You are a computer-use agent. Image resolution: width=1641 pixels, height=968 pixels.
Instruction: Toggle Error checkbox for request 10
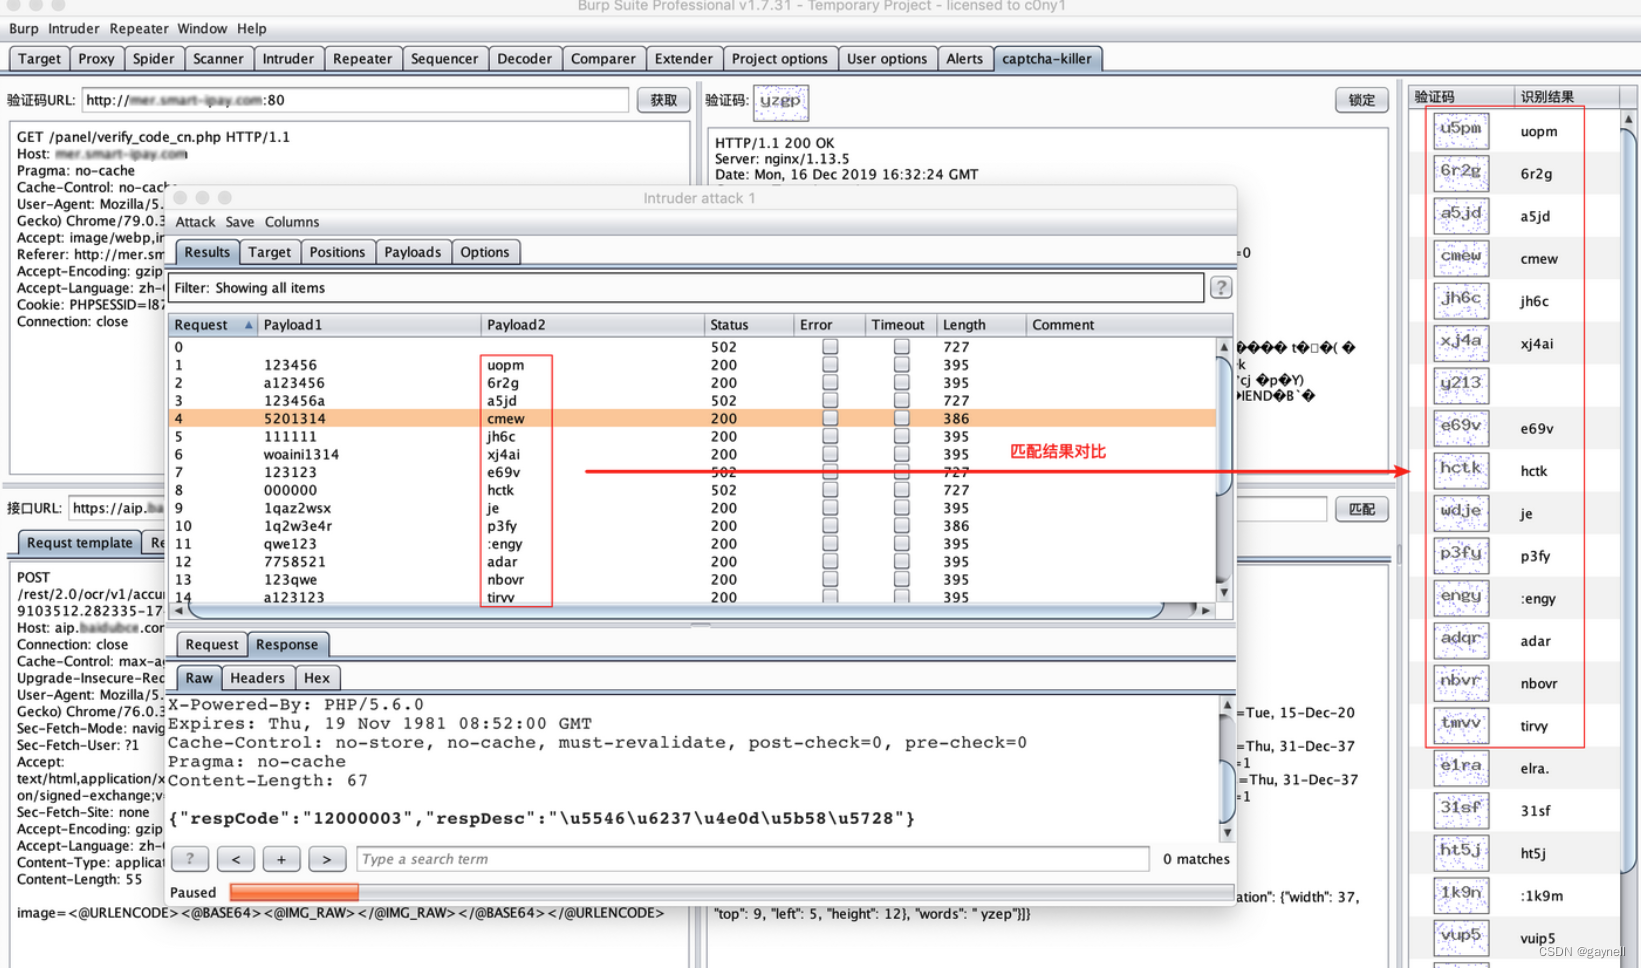830,526
